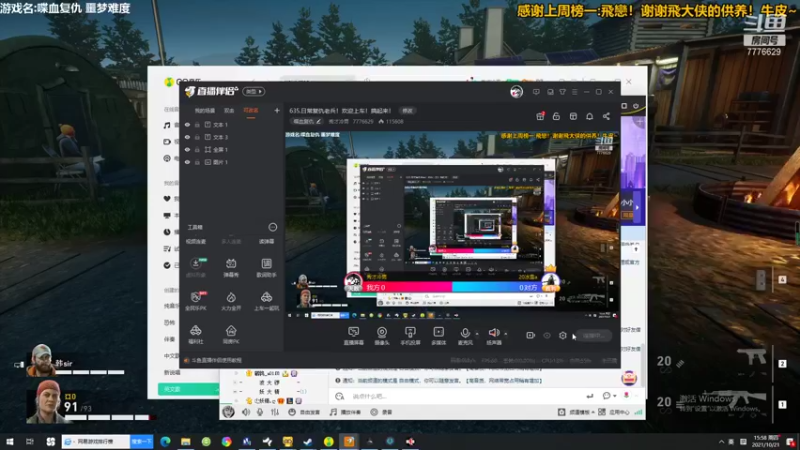Expand the chat bubble dropdown arrow
The height and width of the screenshot is (450, 800).
[615, 396]
